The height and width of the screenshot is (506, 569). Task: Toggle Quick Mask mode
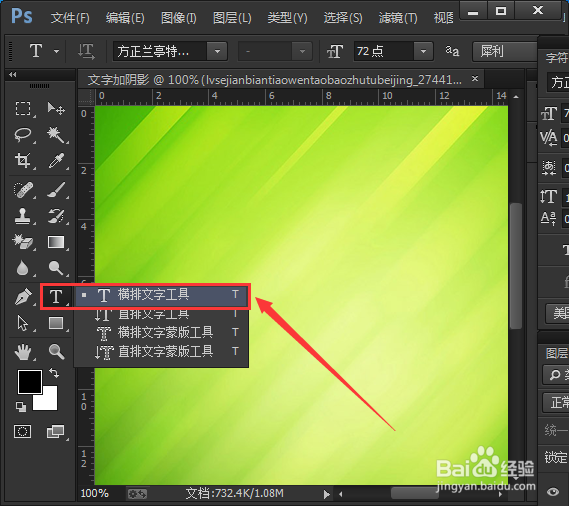(22, 432)
